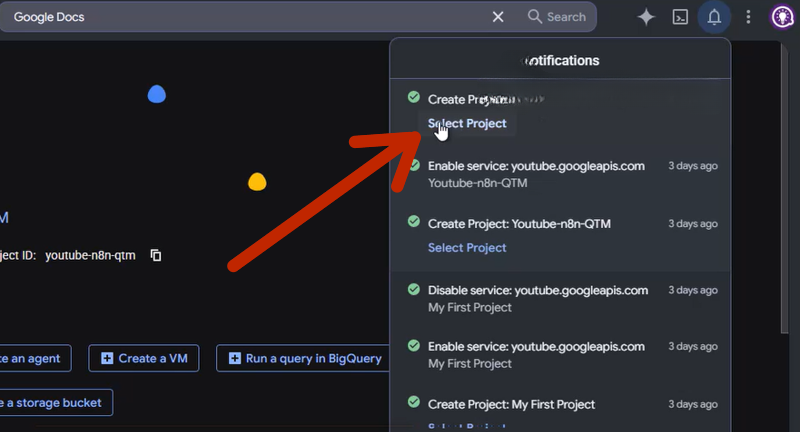The width and height of the screenshot is (800, 432).
Task: Click the Create a VM button
Action: (x=144, y=359)
